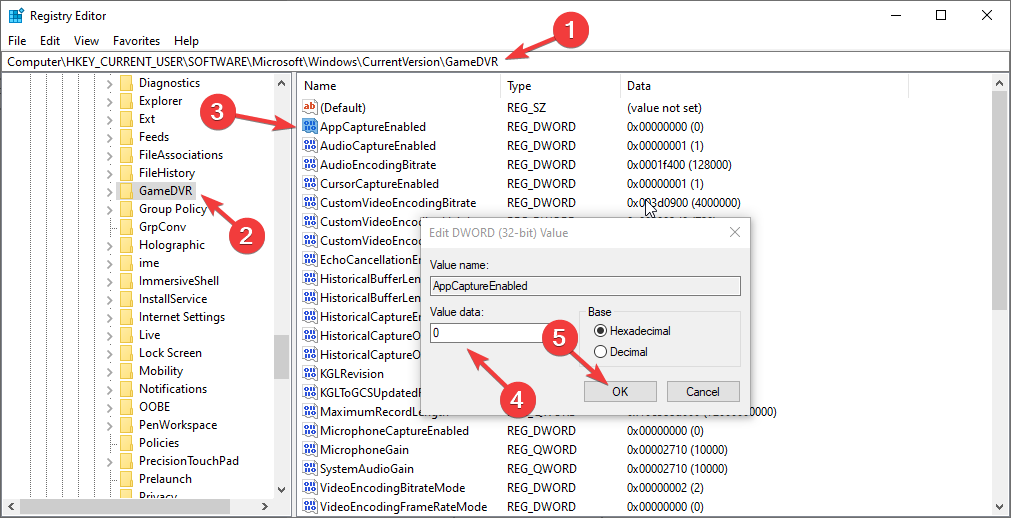
Task: Expand the Mobility tree node
Action: pyautogui.click(x=109, y=372)
